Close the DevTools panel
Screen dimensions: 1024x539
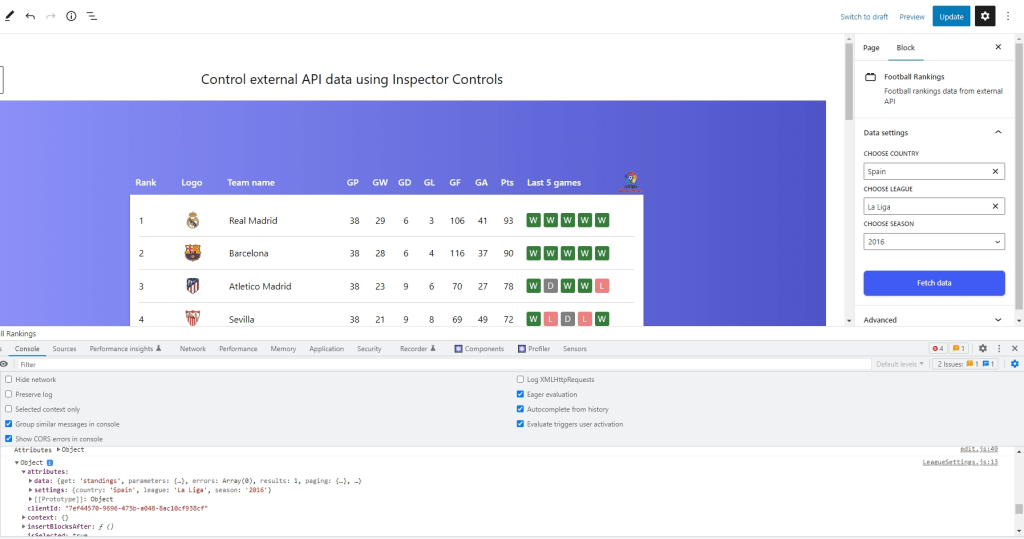click(1015, 349)
